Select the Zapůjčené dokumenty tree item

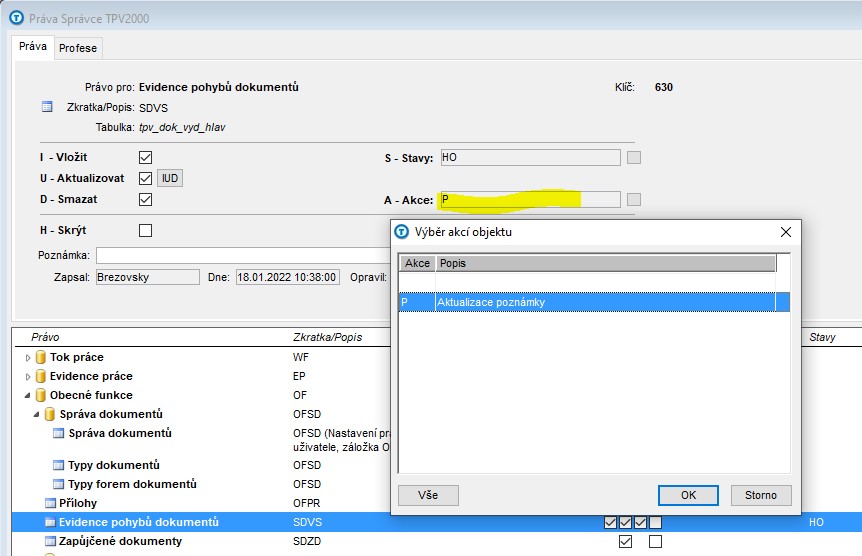point(120,541)
